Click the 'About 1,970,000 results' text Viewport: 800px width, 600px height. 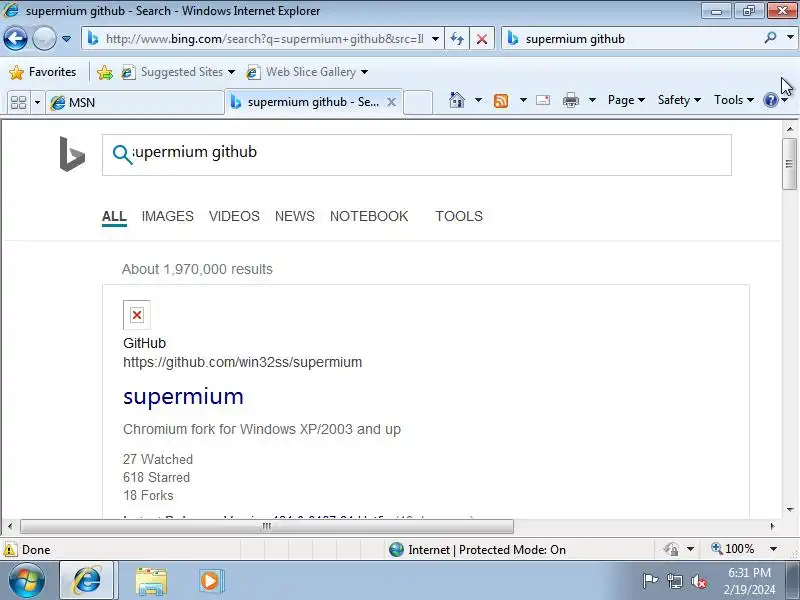[197, 269]
